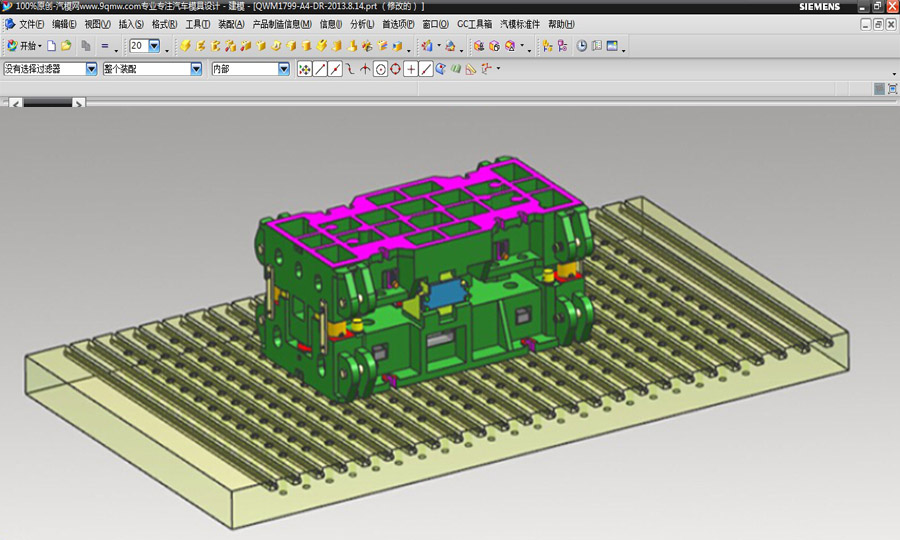The width and height of the screenshot is (900, 540).
Task: Toggle the enable snap point button
Action: [305, 69]
